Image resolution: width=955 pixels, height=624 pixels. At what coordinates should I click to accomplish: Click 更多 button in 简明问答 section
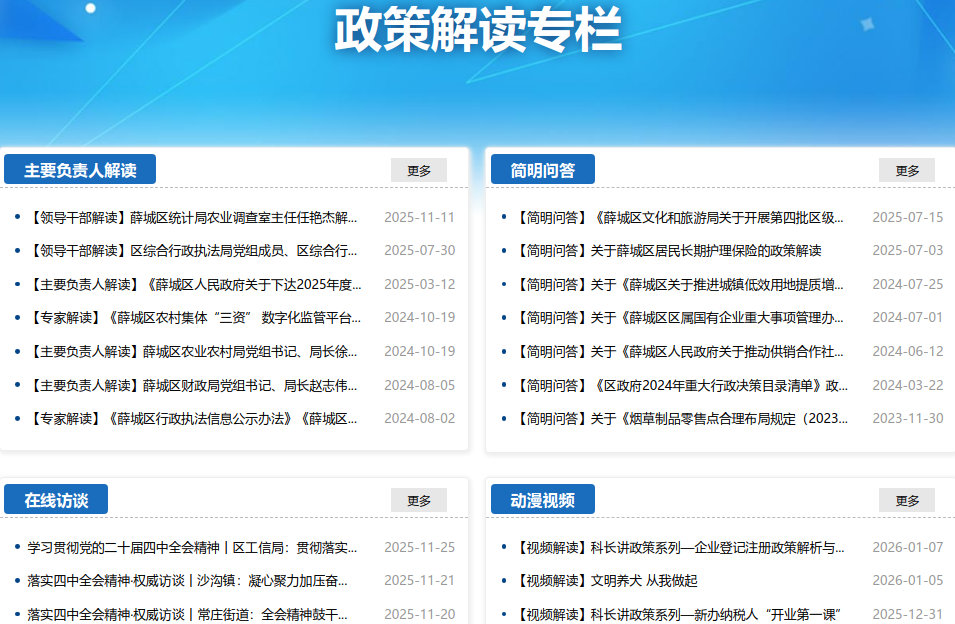(x=906, y=170)
